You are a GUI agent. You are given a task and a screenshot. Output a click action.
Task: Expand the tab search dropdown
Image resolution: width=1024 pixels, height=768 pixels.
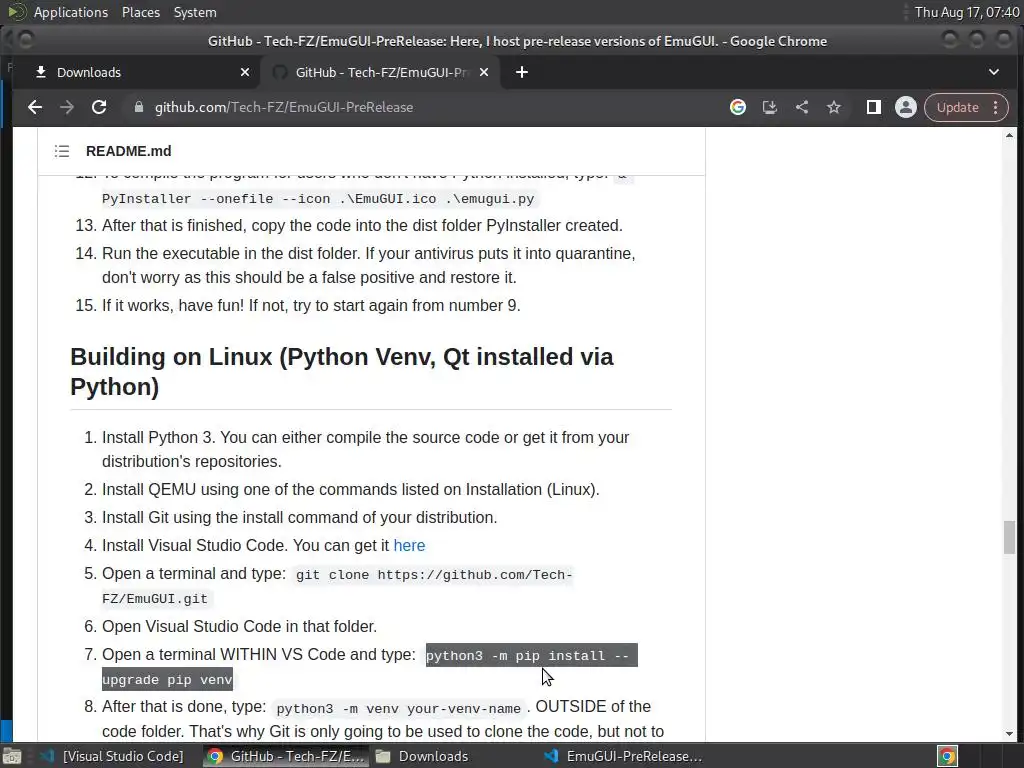[993, 72]
